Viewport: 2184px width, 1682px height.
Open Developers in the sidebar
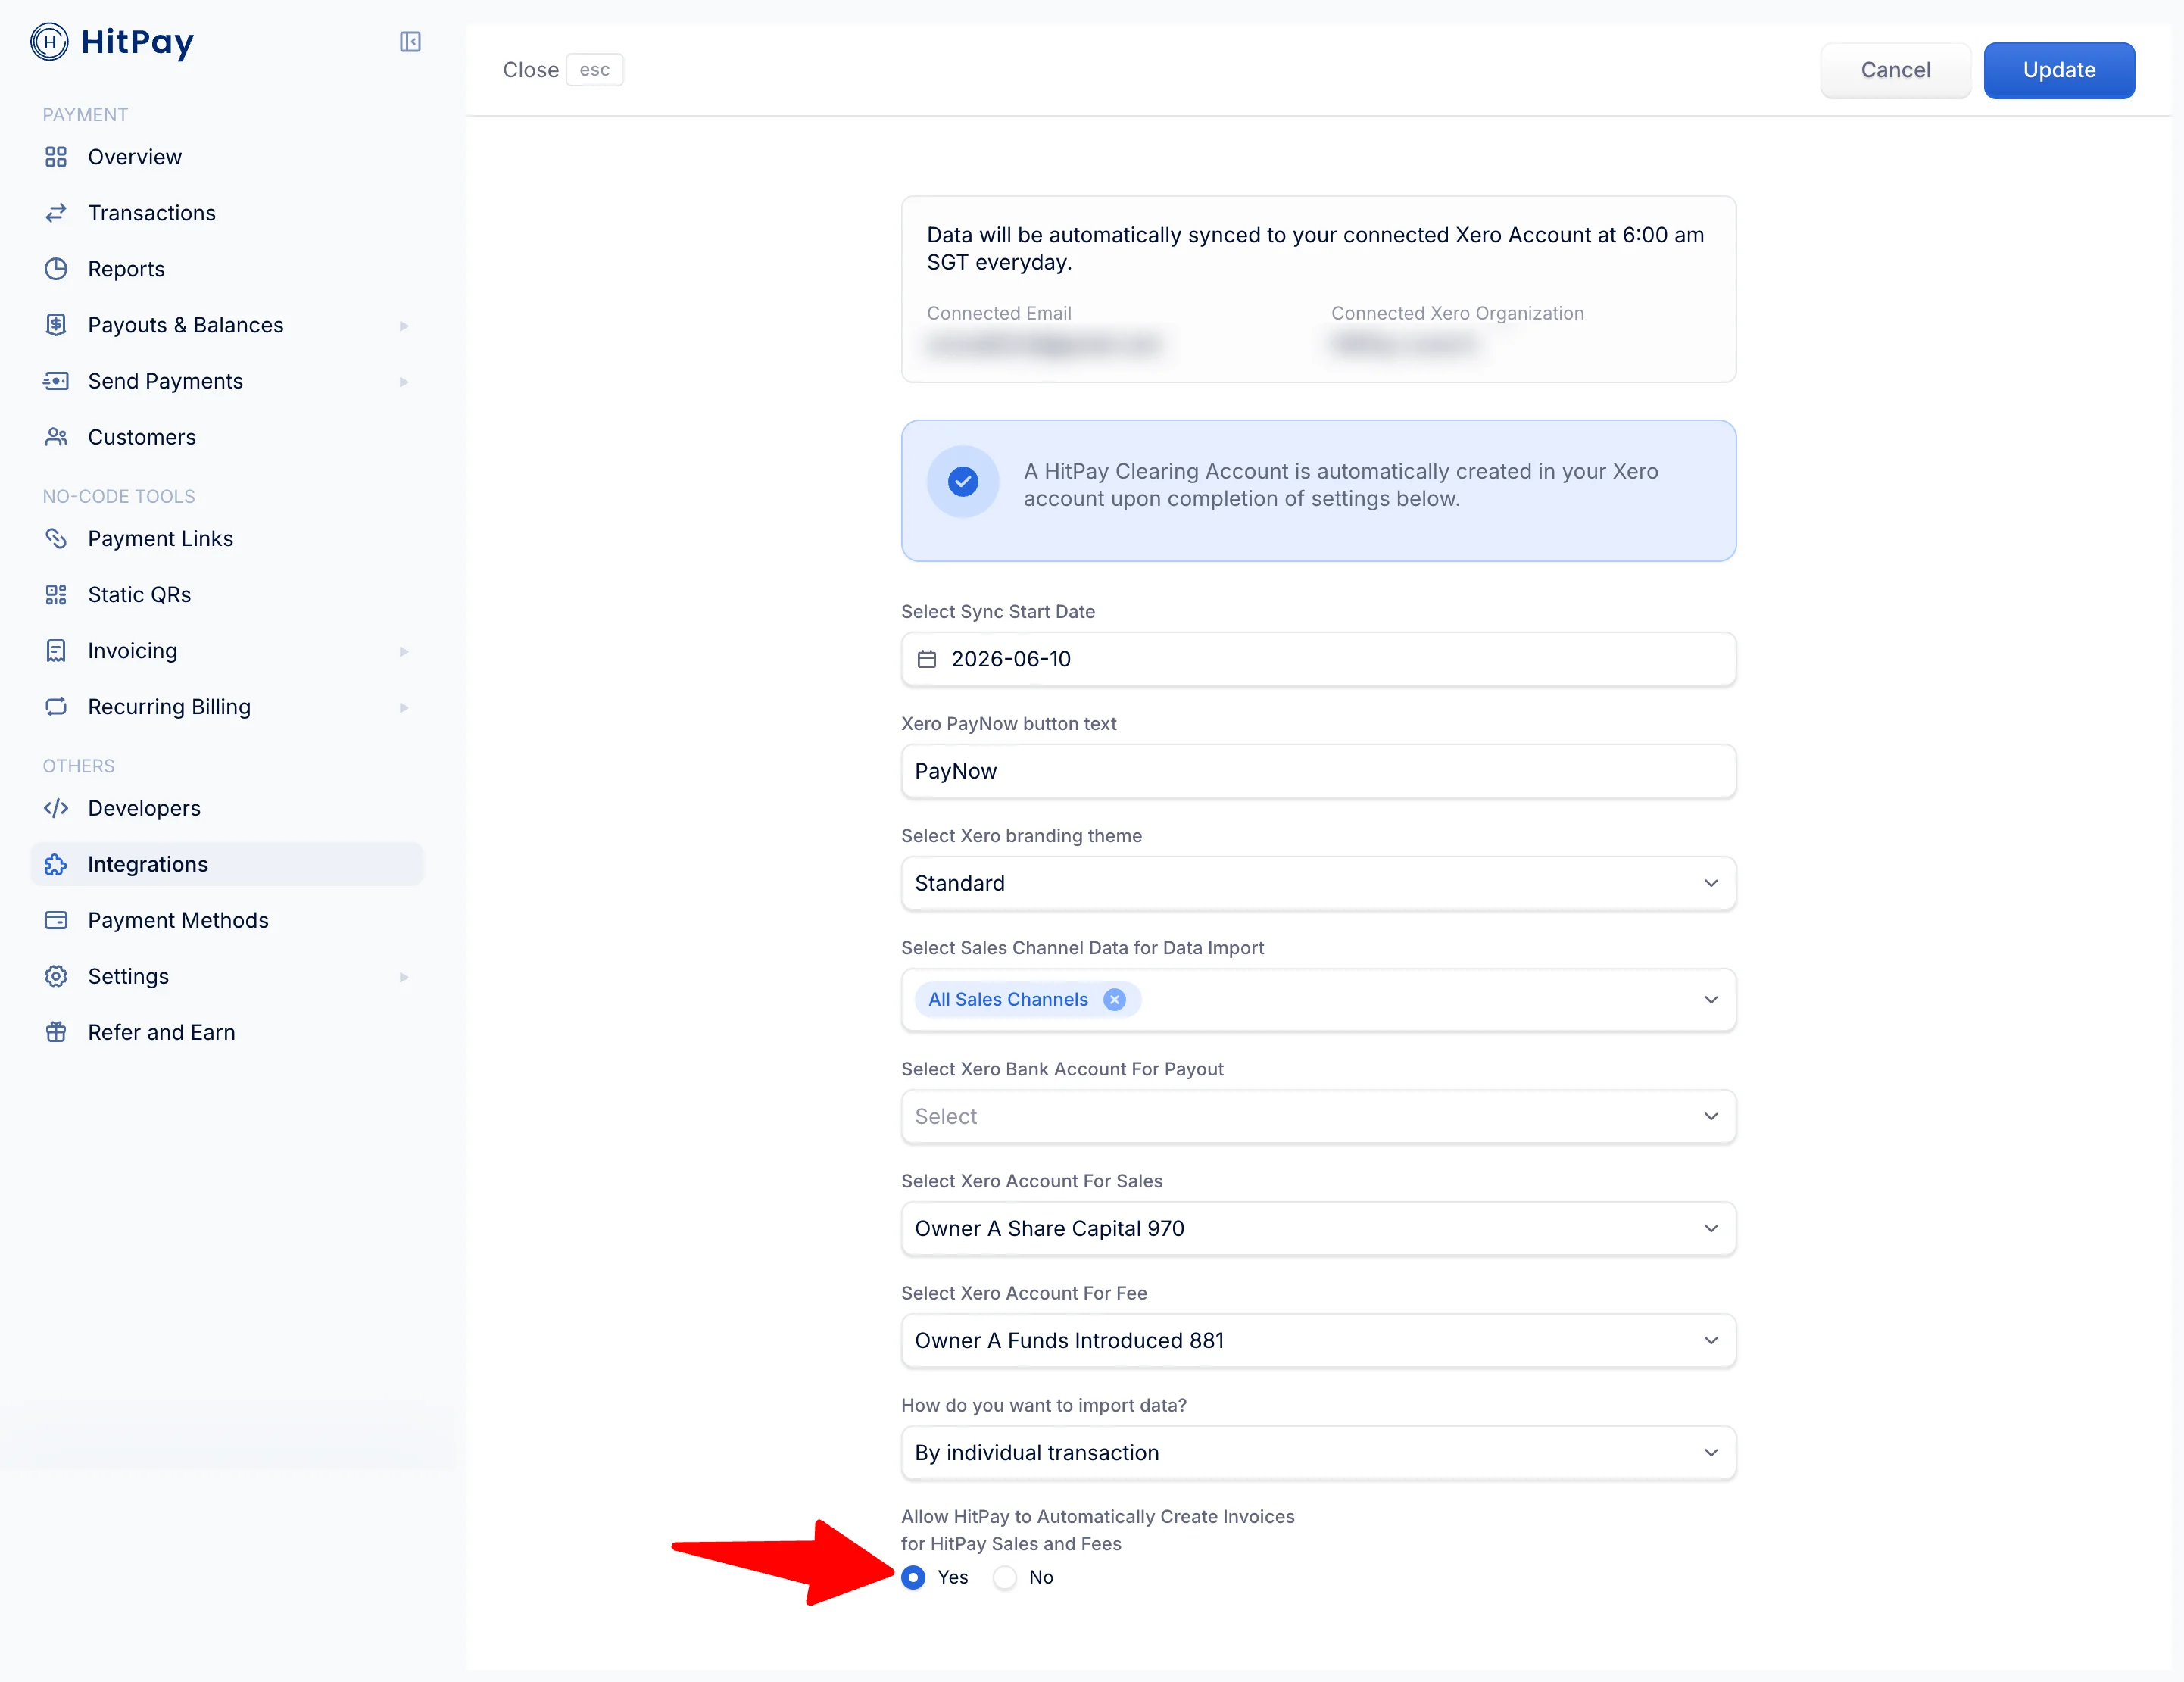pos(227,808)
